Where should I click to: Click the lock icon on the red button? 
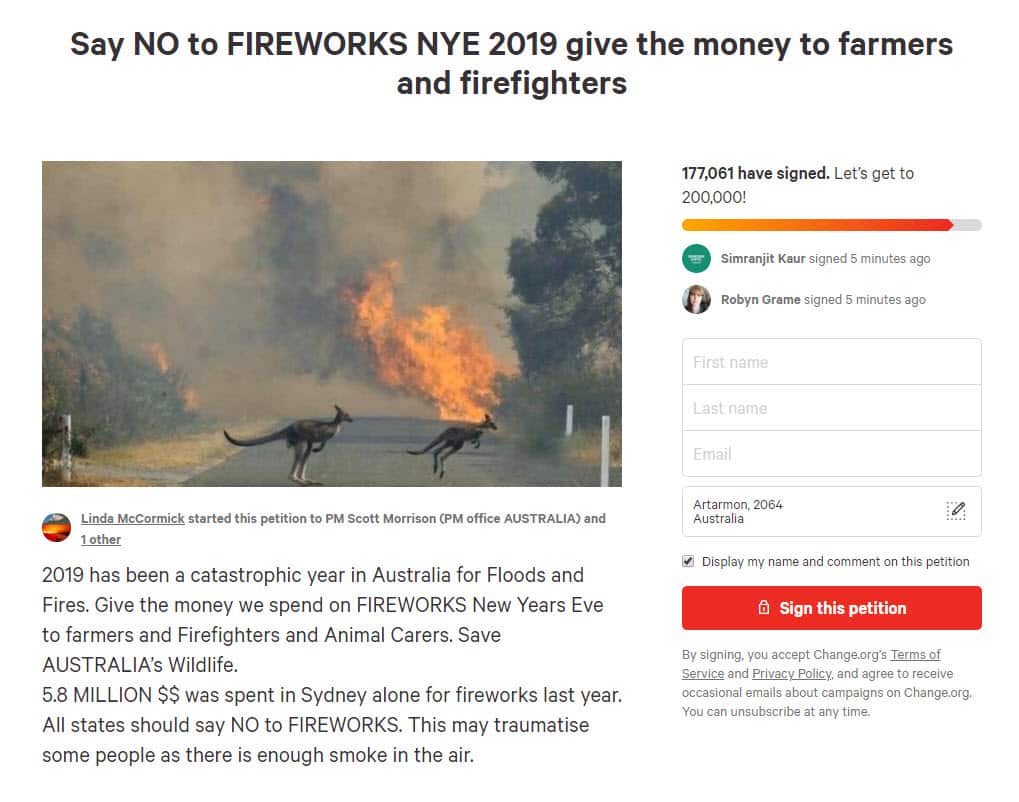click(766, 608)
